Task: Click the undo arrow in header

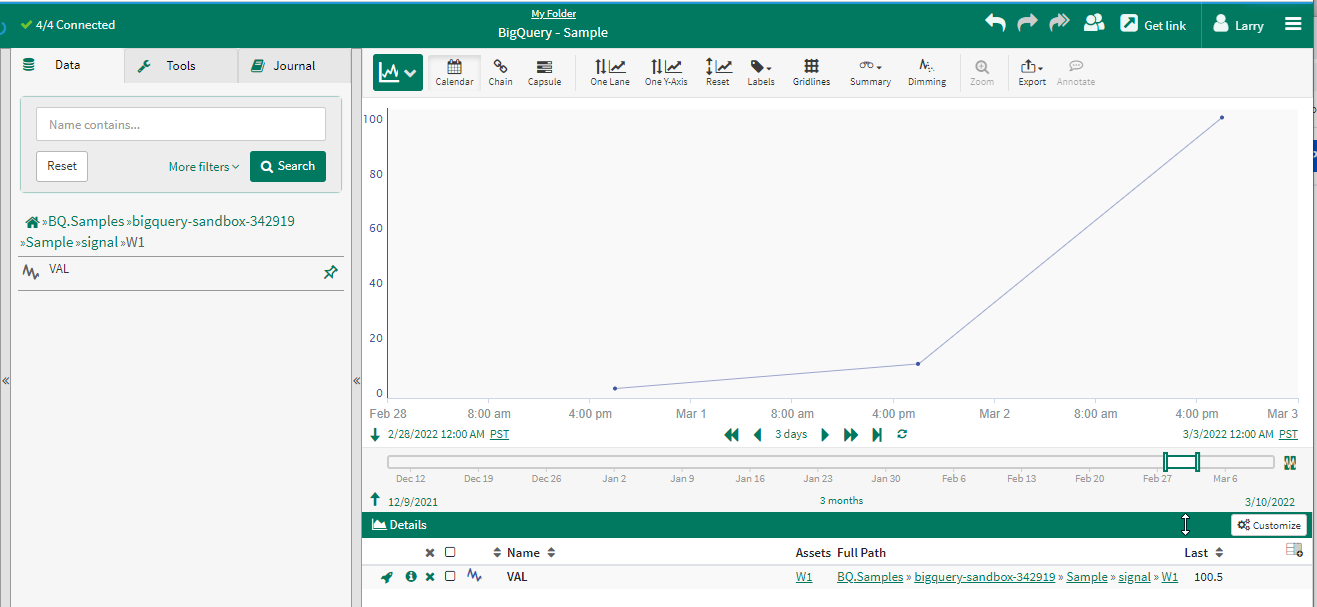Action: (995, 24)
